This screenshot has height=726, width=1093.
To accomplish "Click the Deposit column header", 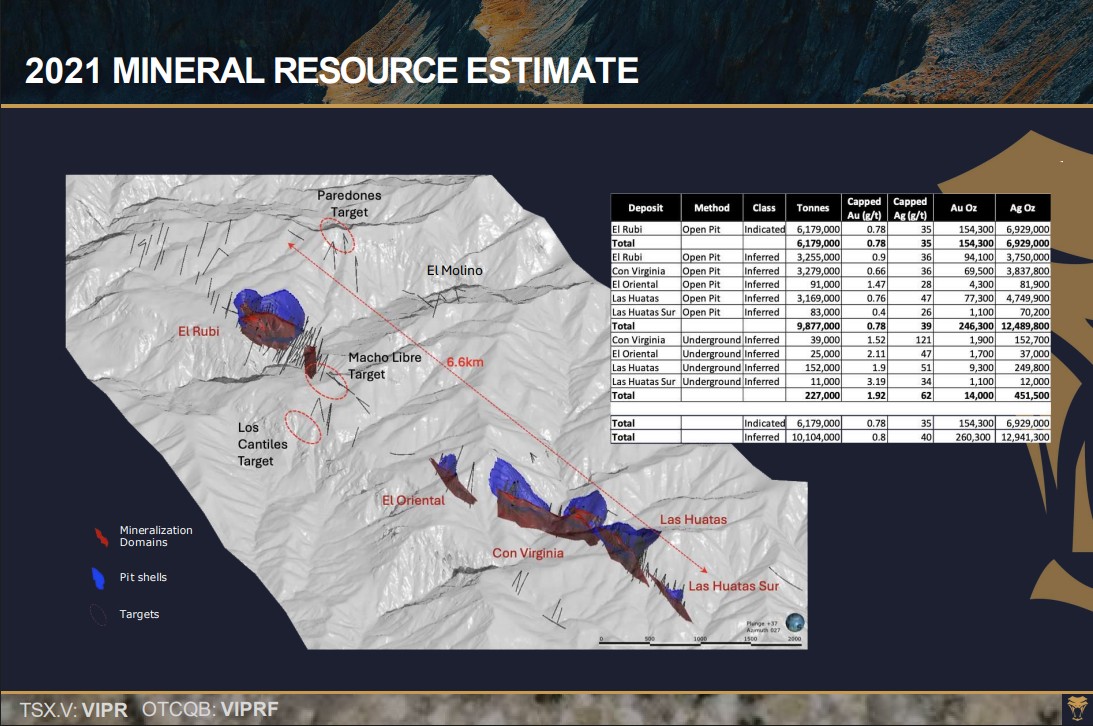I will [646, 208].
